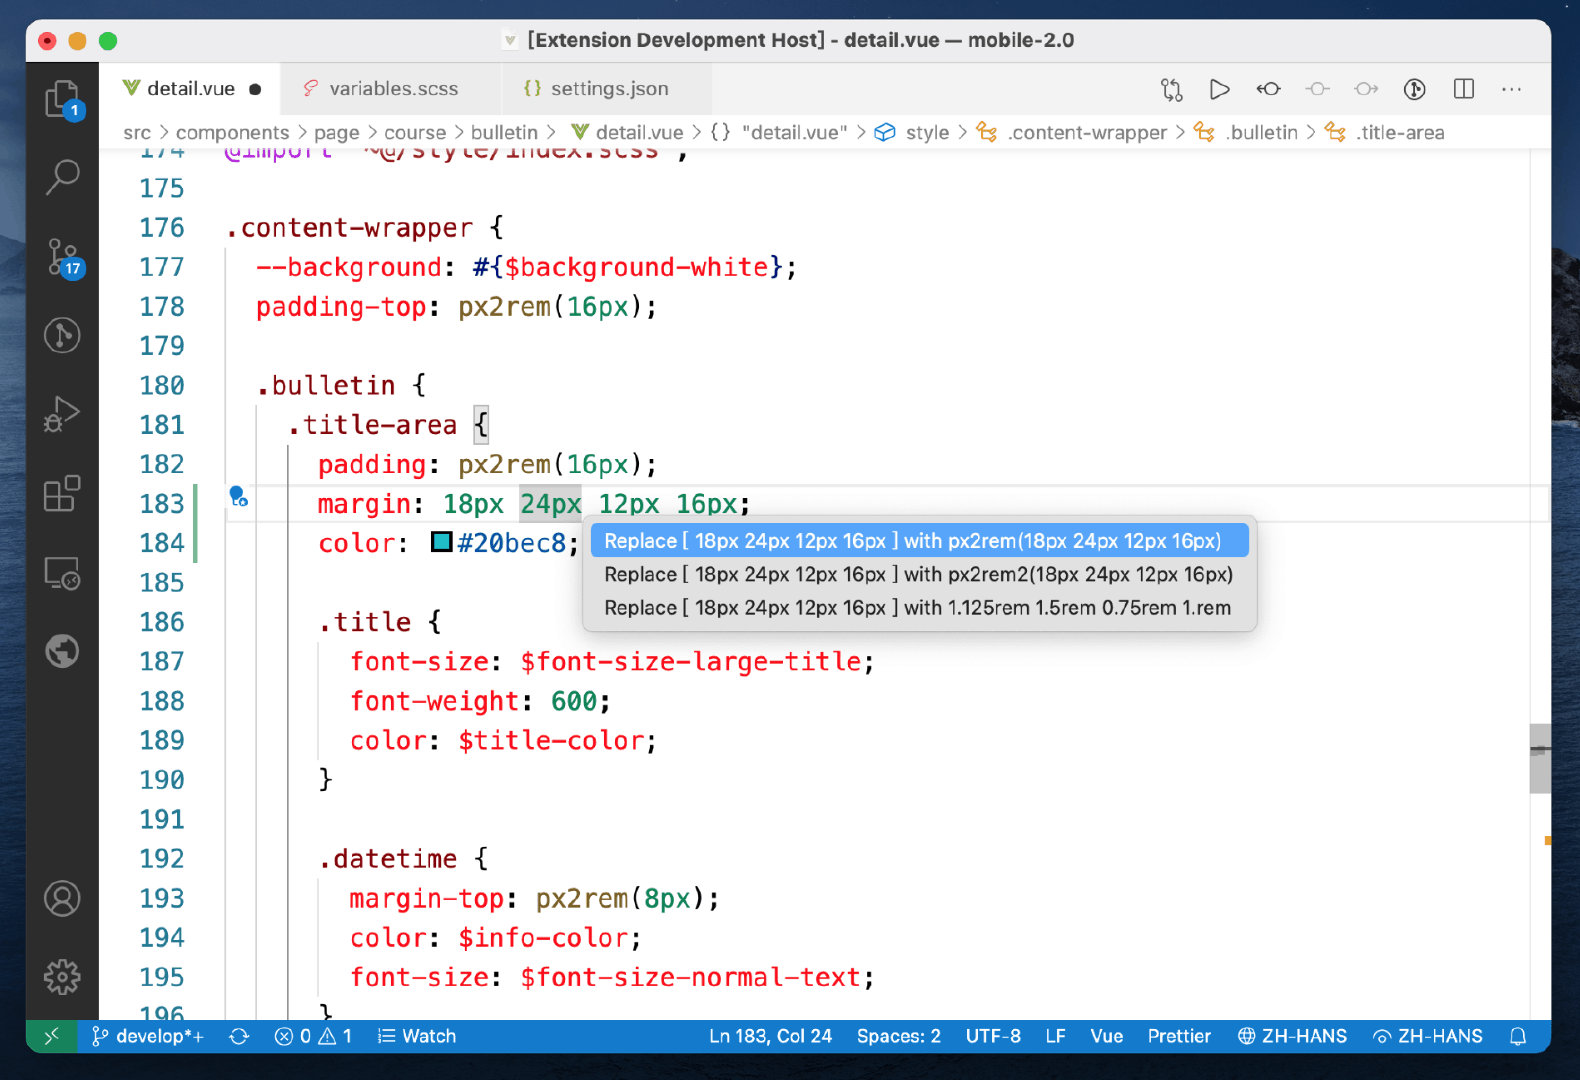Screen dimensions: 1580x1080
Task: Open the Manage gear menu
Action: pyautogui.click(x=62, y=977)
